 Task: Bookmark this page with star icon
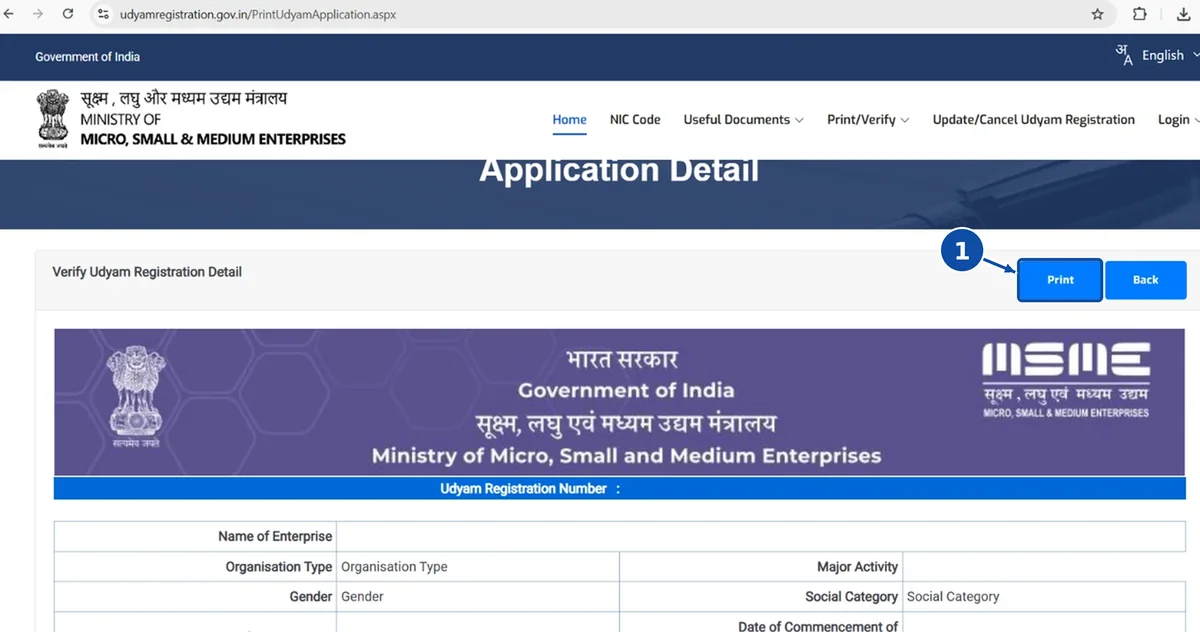(1097, 14)
